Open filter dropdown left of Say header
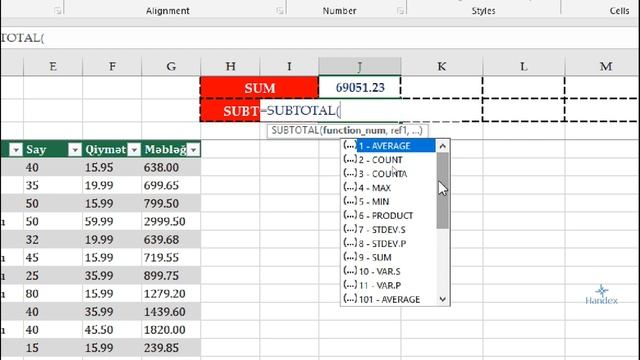This screenshot has width=640, height=360. click(x=16, y=150)
